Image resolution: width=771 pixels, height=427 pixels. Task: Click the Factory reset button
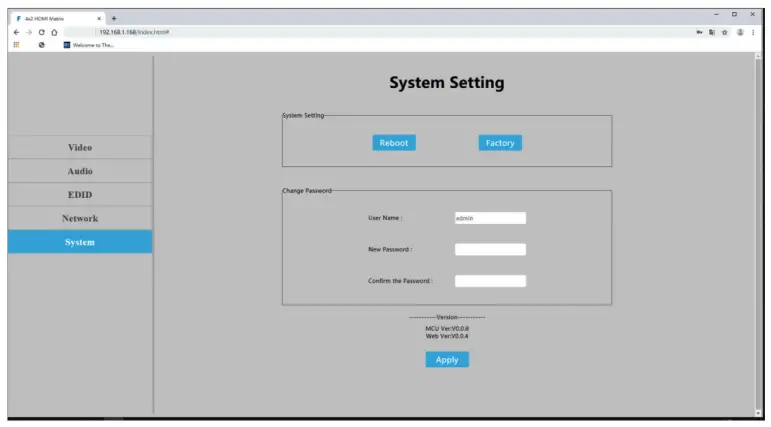click(x=500, y=143)
